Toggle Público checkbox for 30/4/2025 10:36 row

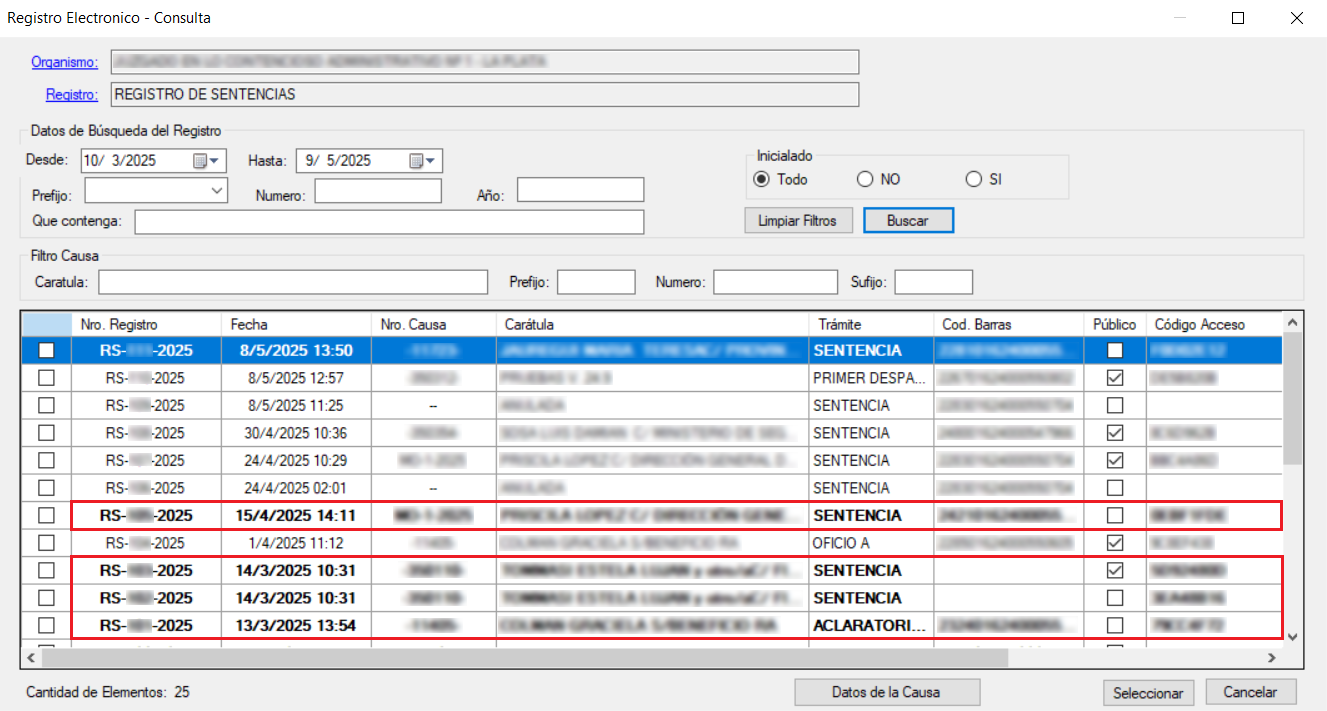click(1115, 433)
